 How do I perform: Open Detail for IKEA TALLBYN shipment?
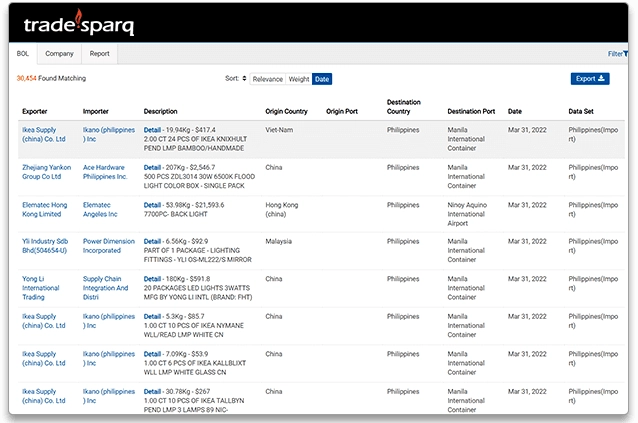tap(152, 392)
